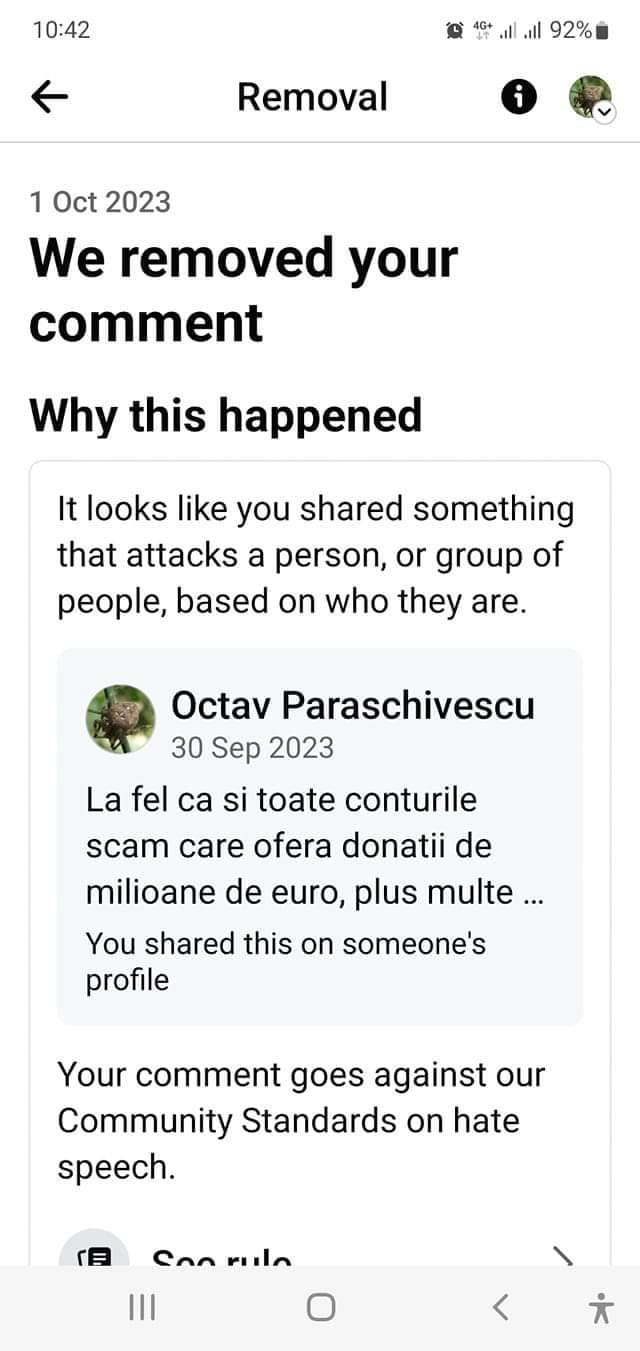The height and width of the screenshot is (1351, 640).
Task: Tap the info icon in the Removal header
Action: pos(518,96)
